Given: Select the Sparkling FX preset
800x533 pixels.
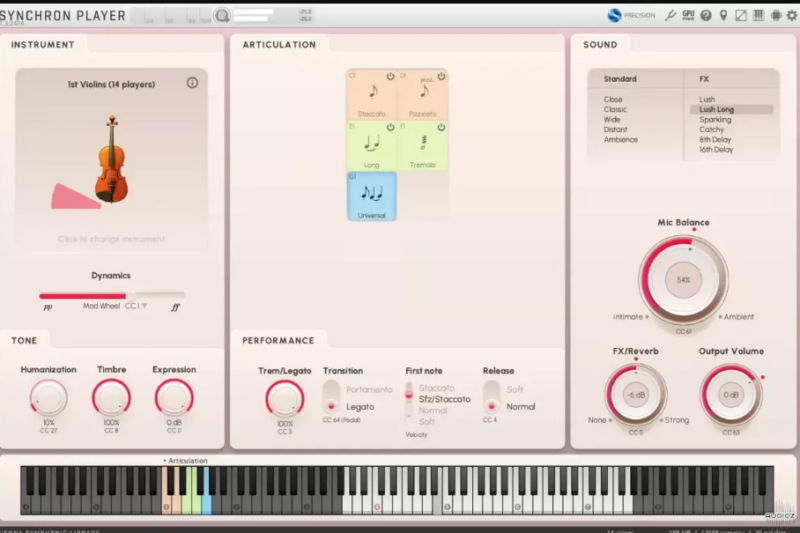Looking at the screenshot, I should click(715, 119).
